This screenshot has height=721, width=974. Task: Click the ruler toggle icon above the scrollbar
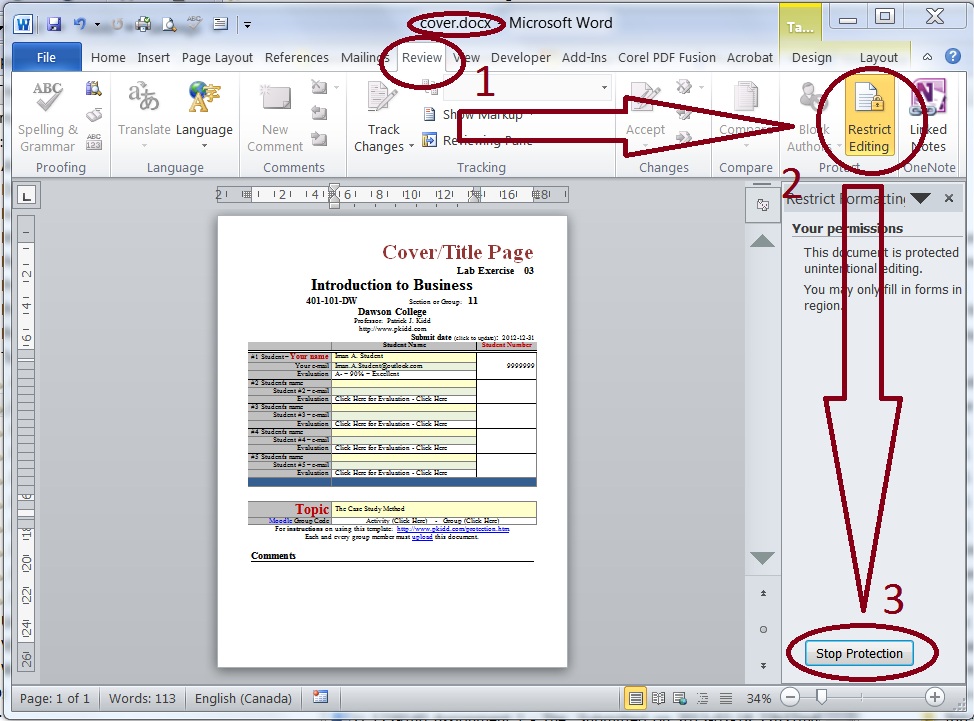(763, 205)
